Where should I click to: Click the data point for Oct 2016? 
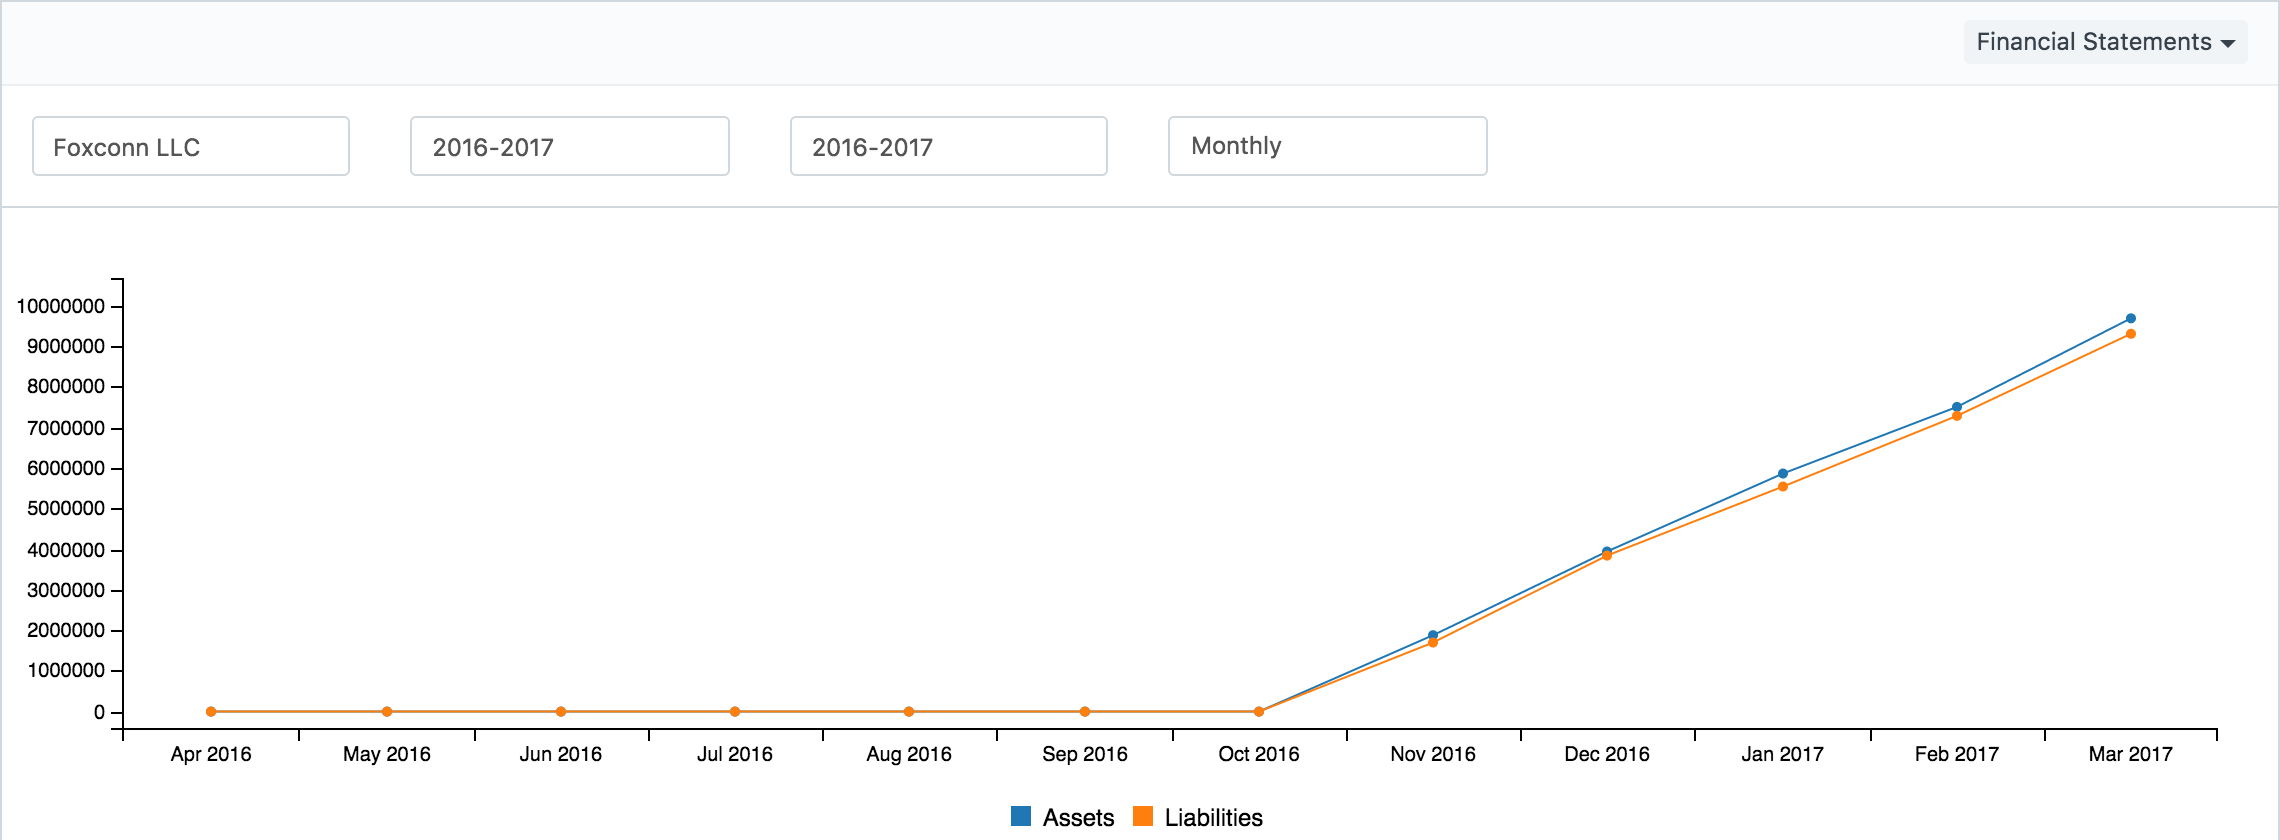[x=1259, y=712]
